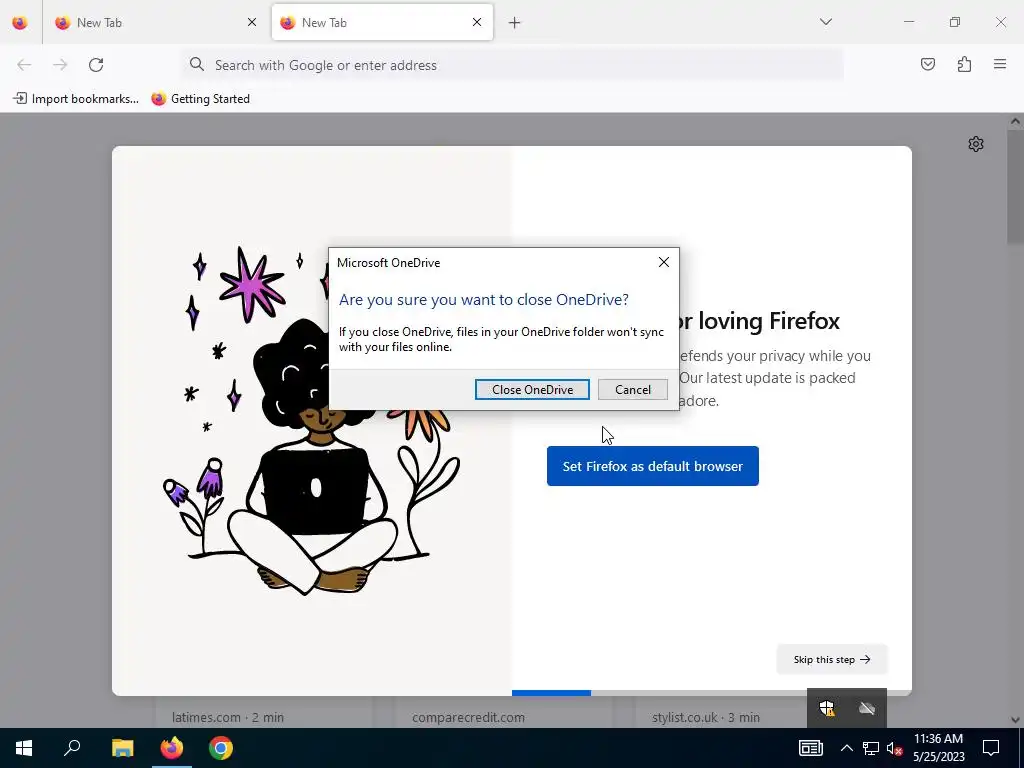Switch to the first New Tab
Image resolution: width=1024 pixels, height=768 pixels.
pyautogui.click(x=155, y=22)
